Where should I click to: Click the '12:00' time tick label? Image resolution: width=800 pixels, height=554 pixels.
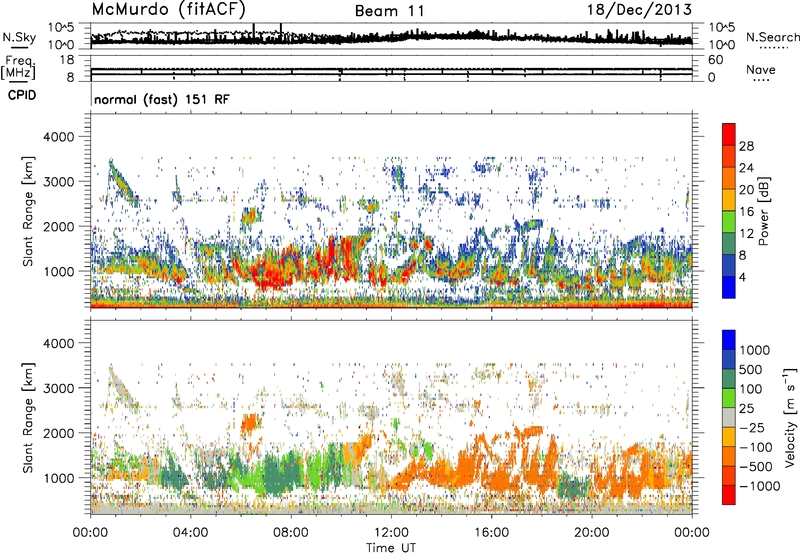point(391,533)
